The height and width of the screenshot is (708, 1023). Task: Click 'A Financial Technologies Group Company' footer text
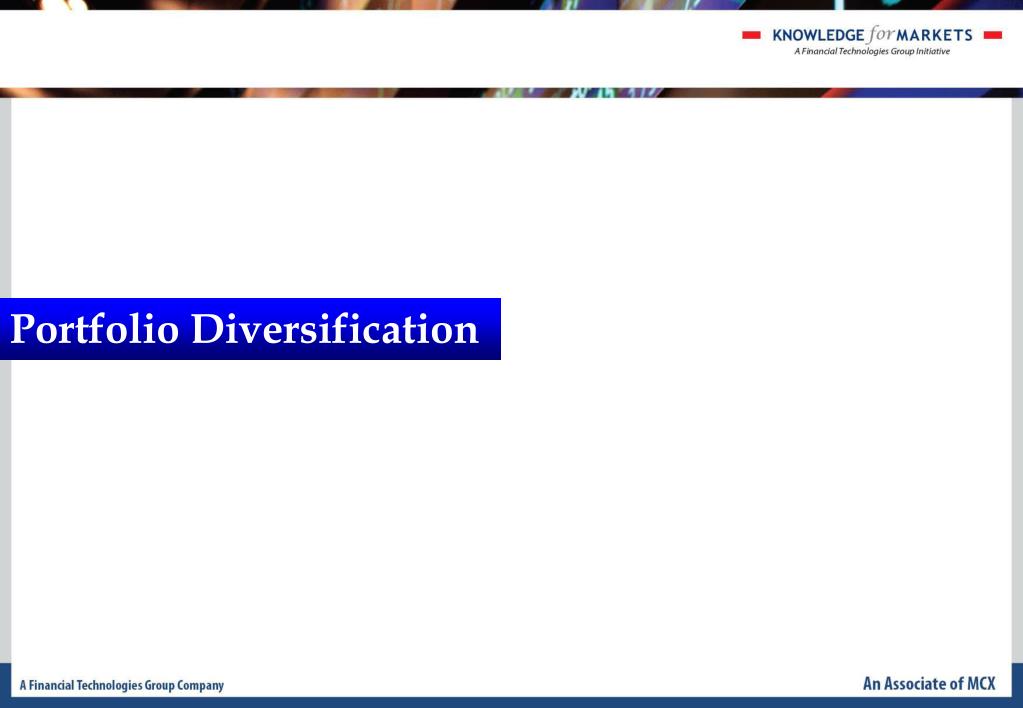pyautogui.click(x=121, y=685)
